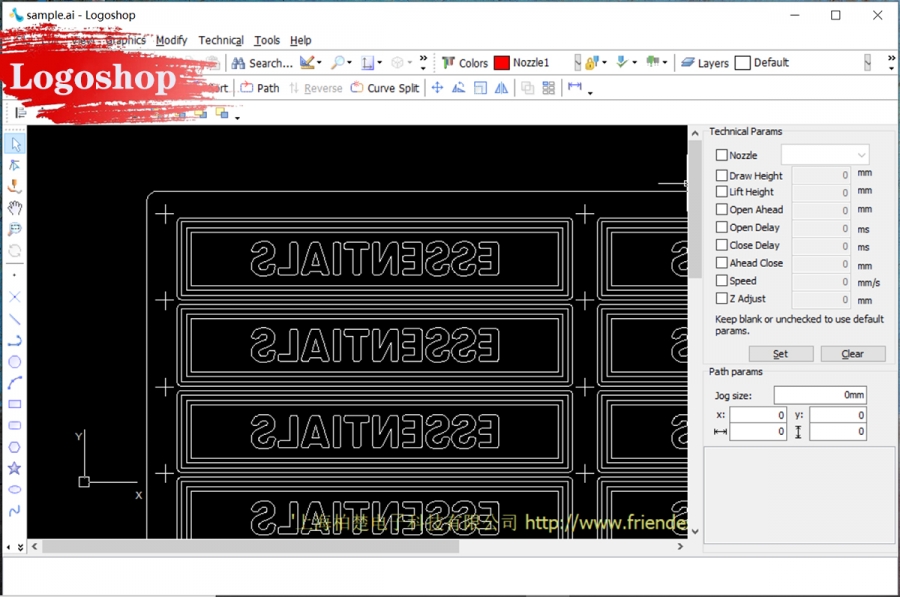Click the Curve Split button
This screenshot has width=900, height=597.
(x=385, y=88)
